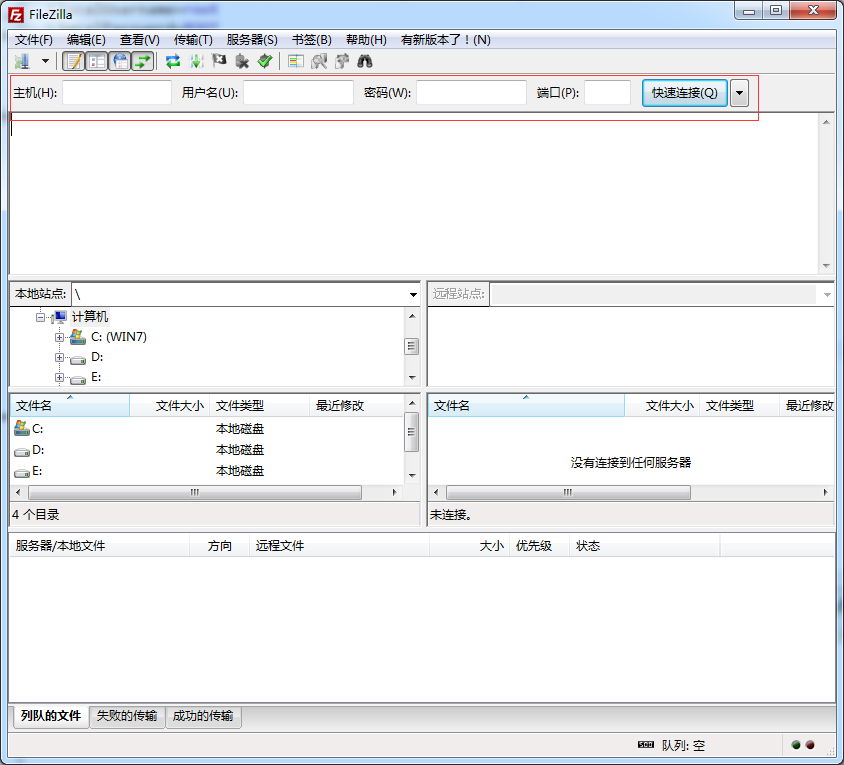Cancel the current operation
The width and height of the screenshot is (844, 765).
click(219, 61)
